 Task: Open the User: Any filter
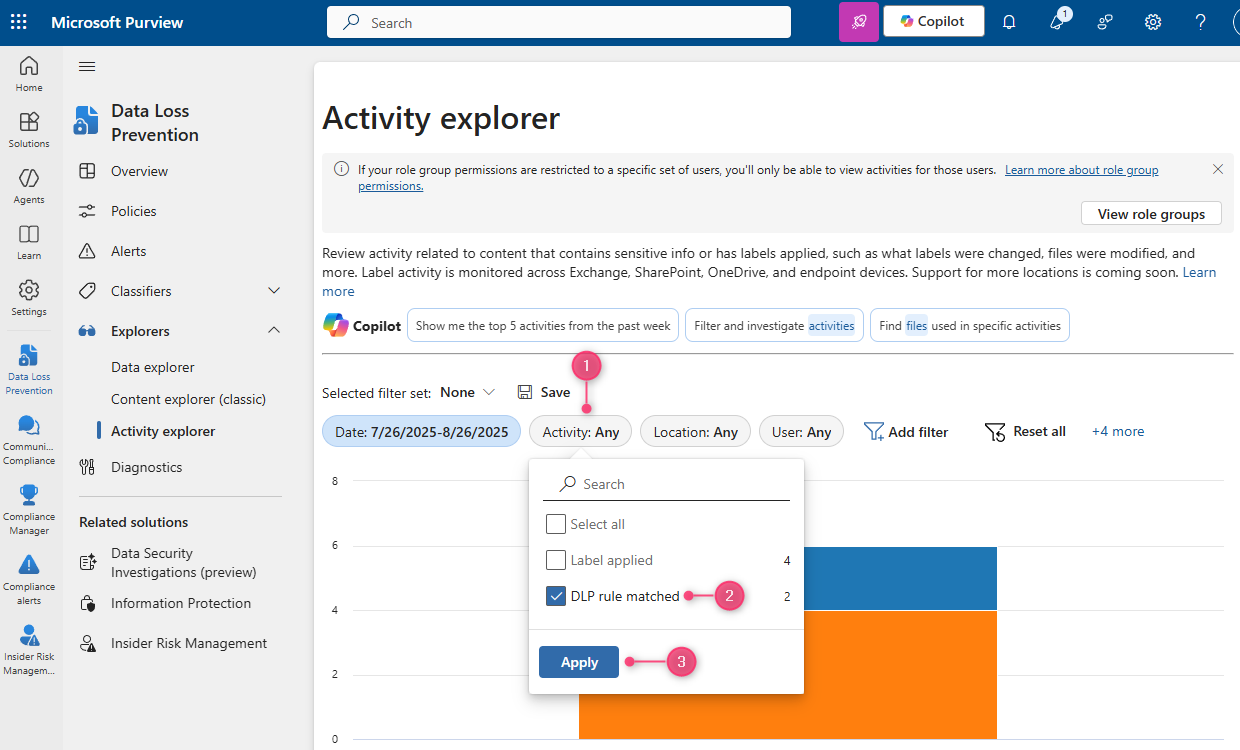coord(801,432)
